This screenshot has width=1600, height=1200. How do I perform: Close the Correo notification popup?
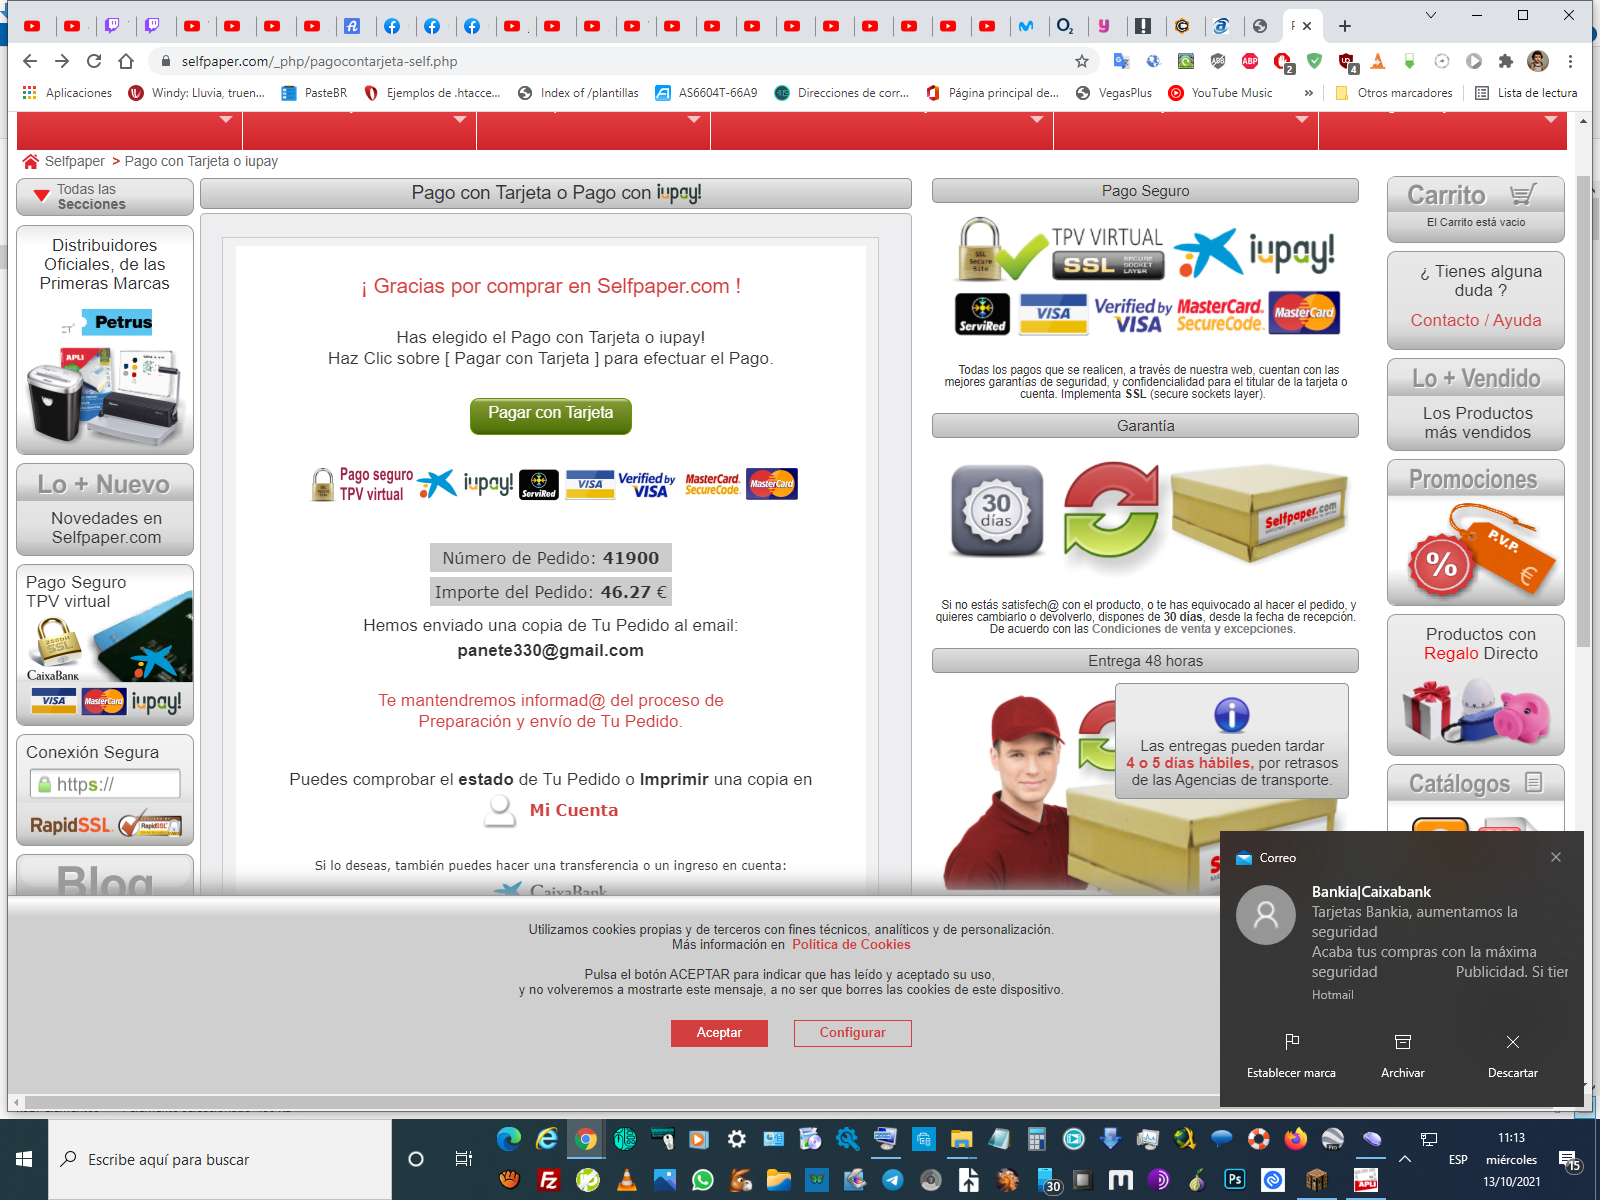[x=1555, y=857]
